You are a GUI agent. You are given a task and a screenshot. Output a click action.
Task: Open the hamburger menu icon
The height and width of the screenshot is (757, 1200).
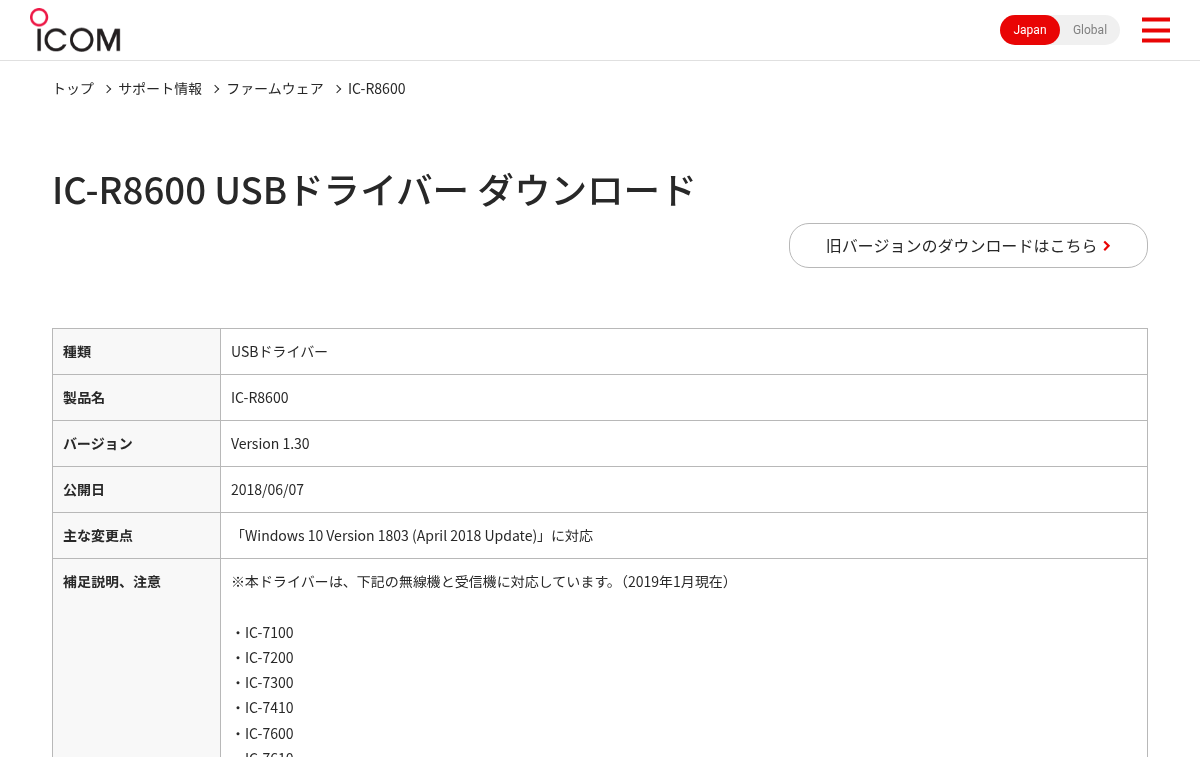1155,30
